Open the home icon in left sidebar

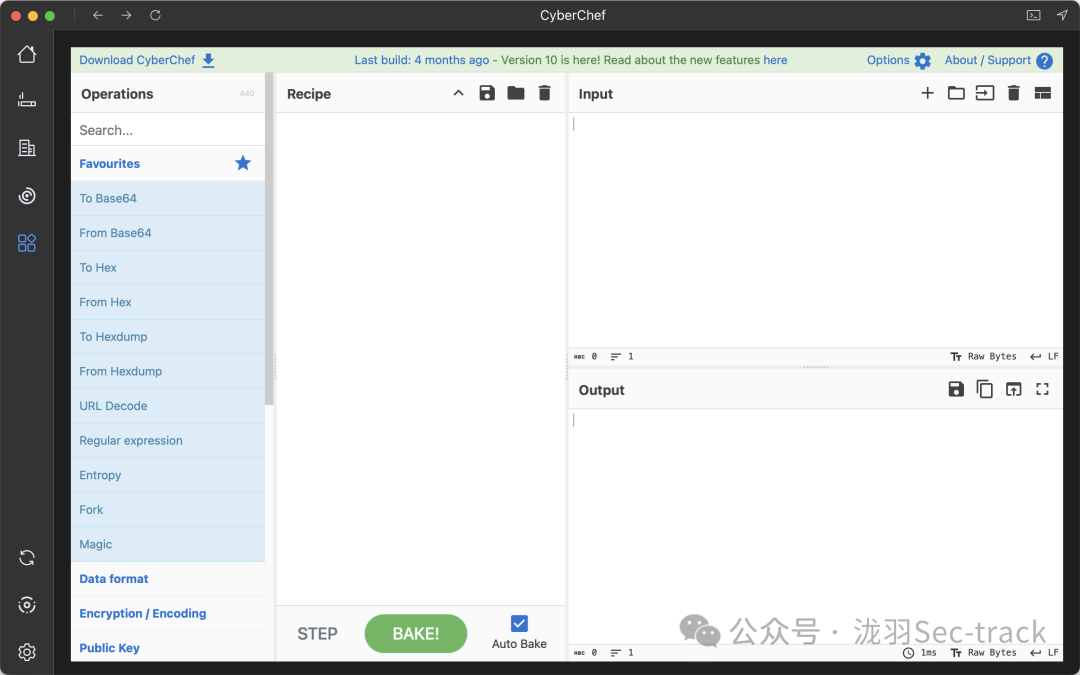pos(27,54)
